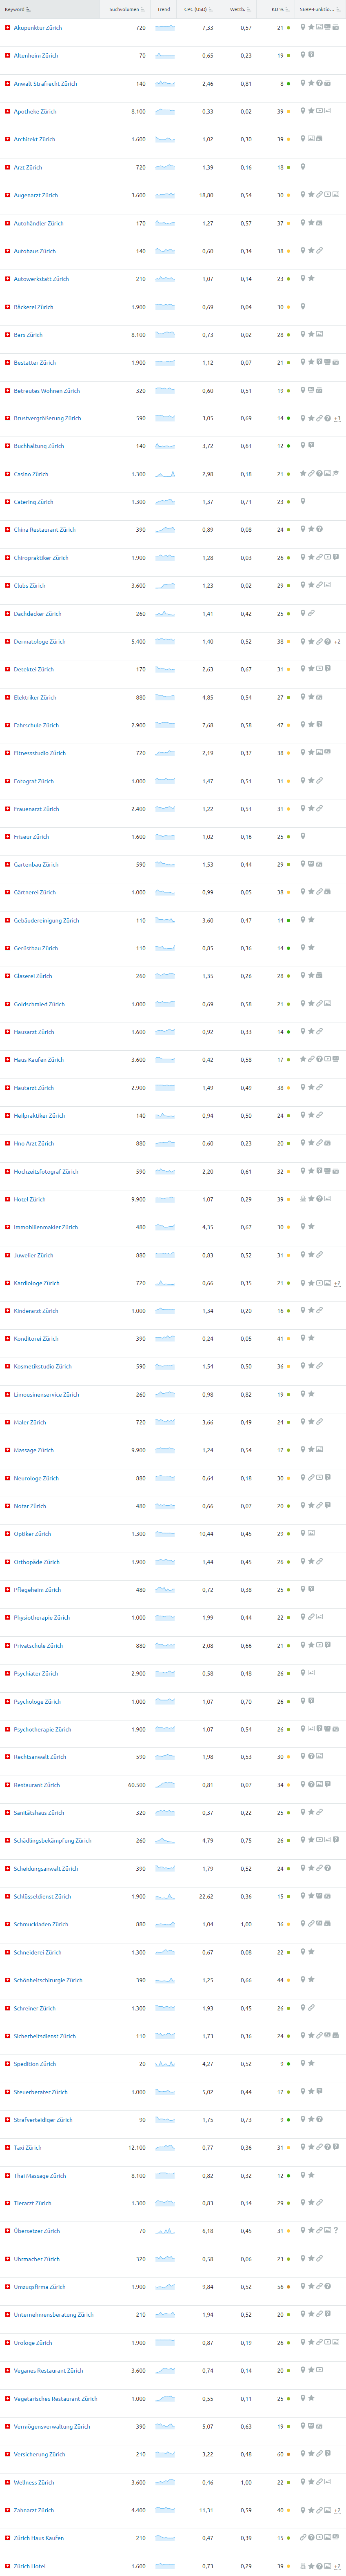Click the KD difficulty dot for Umzugsfirma Zürich
346x2576 pixels.
point(288,2287)
